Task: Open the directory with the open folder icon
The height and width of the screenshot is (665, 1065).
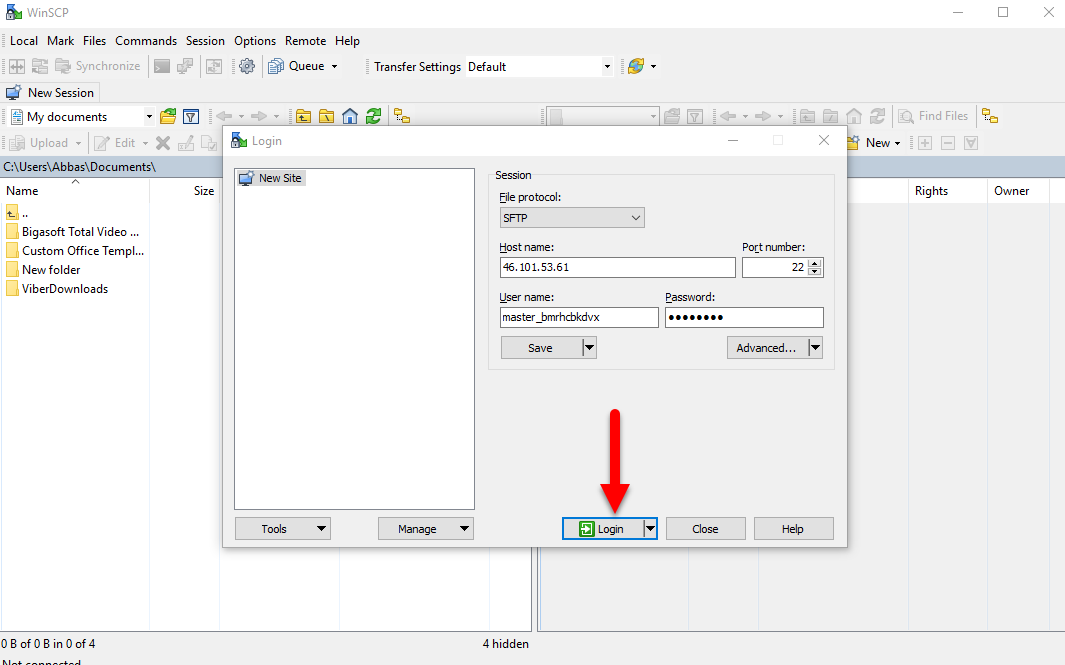Action: [167, 116]
